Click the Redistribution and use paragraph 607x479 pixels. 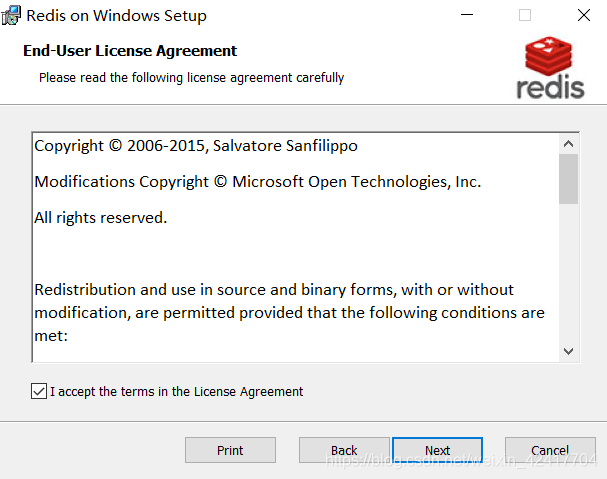point(289,312)
